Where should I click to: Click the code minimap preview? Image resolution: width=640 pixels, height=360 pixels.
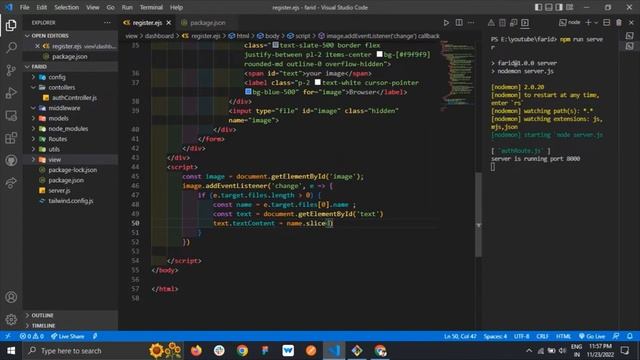click(x=457, y=76)
